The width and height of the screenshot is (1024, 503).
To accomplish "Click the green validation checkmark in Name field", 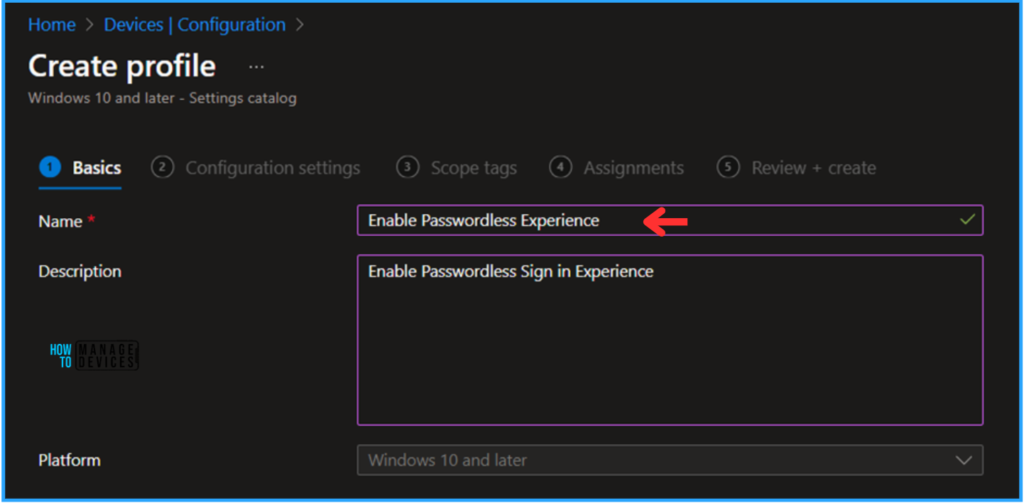I will (967, 219).
